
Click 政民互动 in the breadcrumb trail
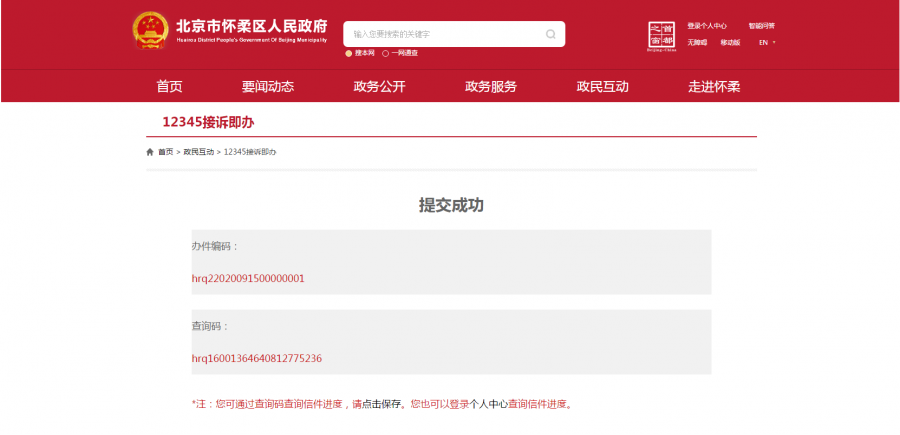coord(198,152)
